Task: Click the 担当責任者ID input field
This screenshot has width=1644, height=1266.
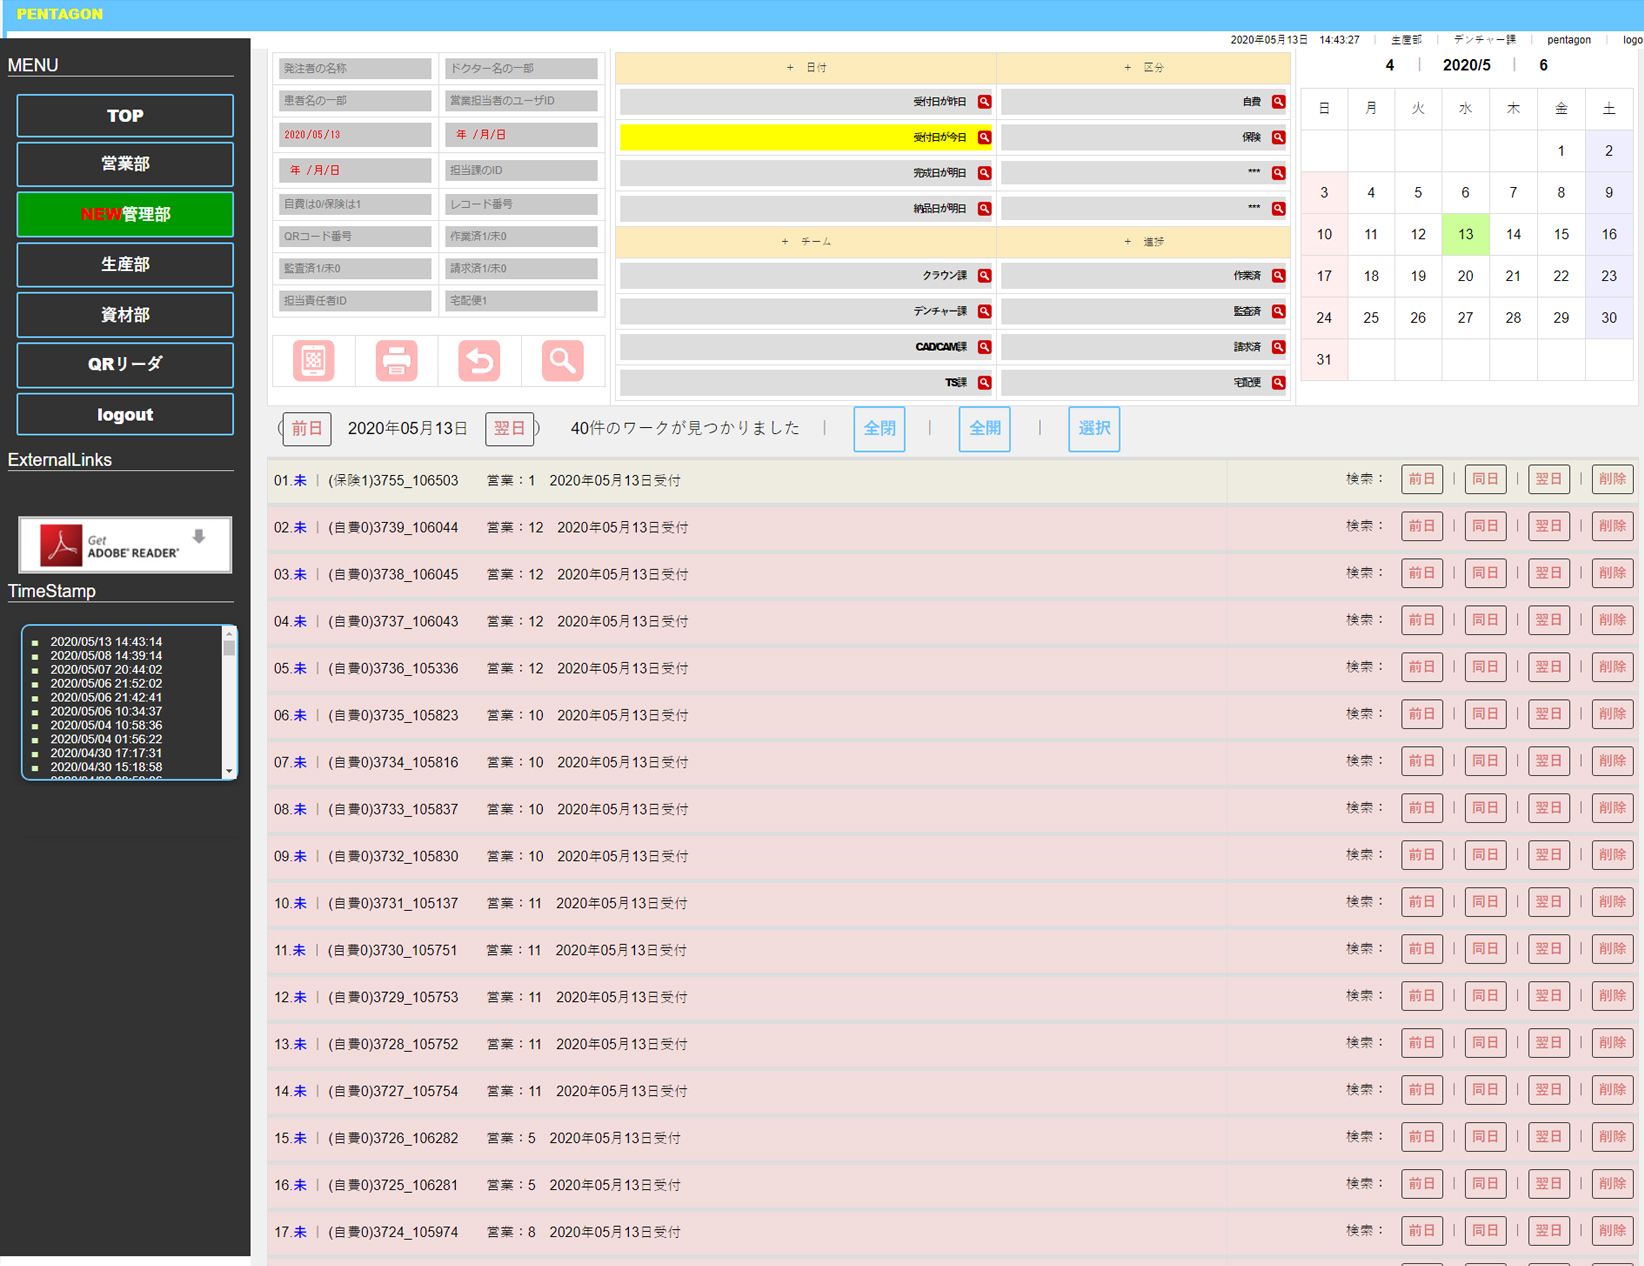Action: click(x=355, y=301)
